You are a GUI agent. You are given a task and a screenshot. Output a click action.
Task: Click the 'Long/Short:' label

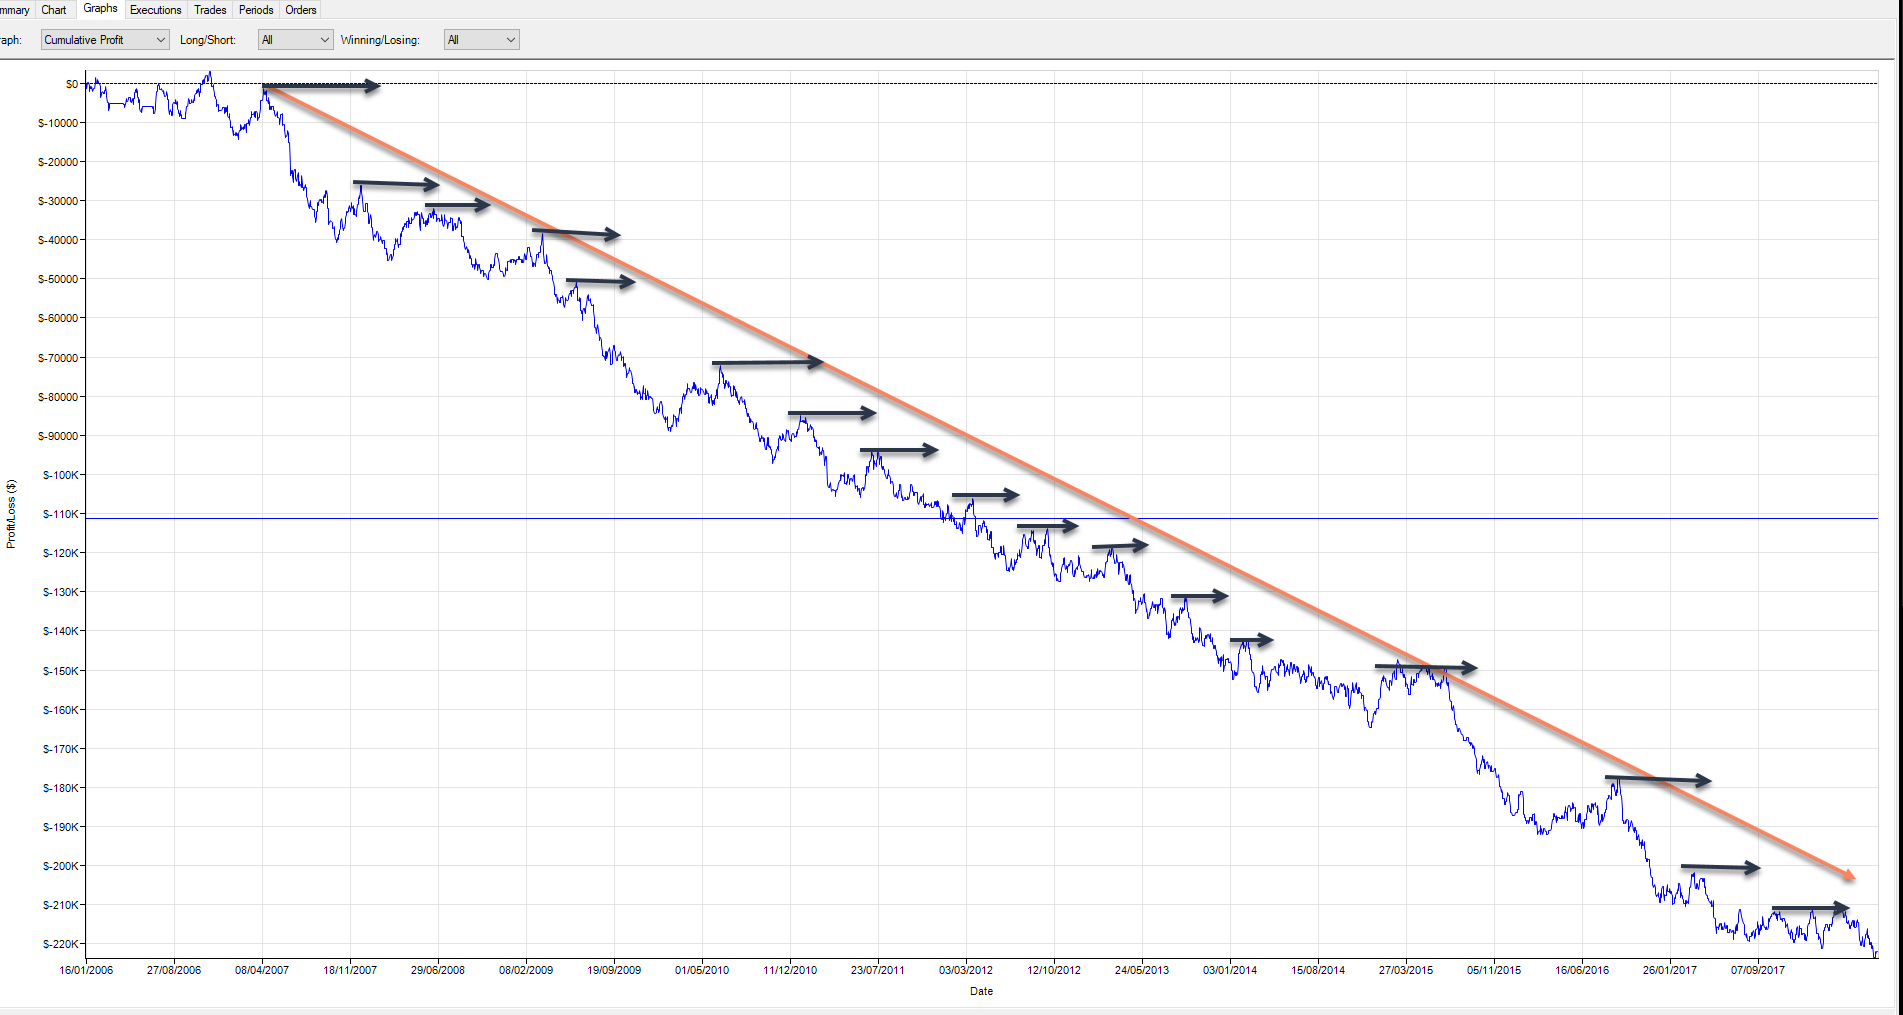pyautogui.click(x=208, y=40)
